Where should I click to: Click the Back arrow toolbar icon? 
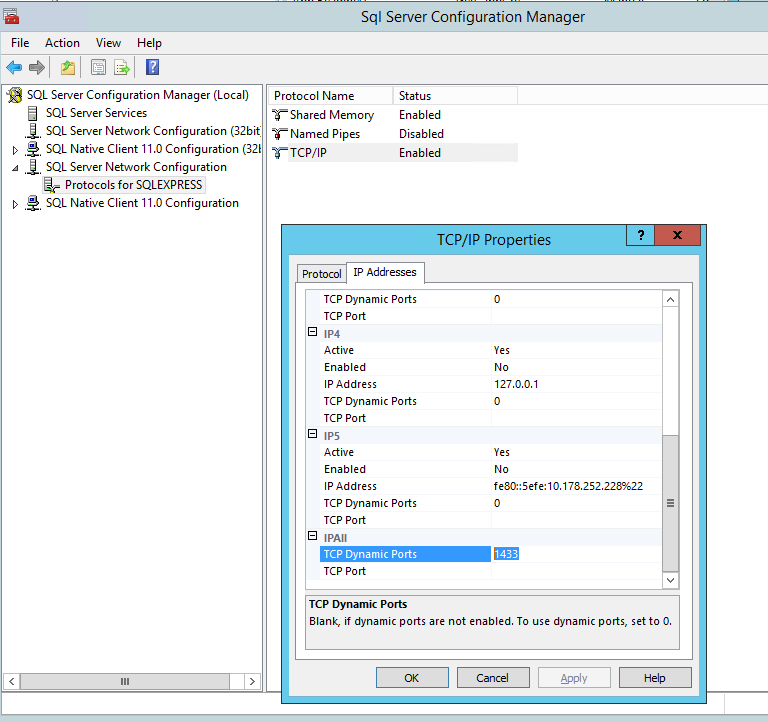[14, 67]
